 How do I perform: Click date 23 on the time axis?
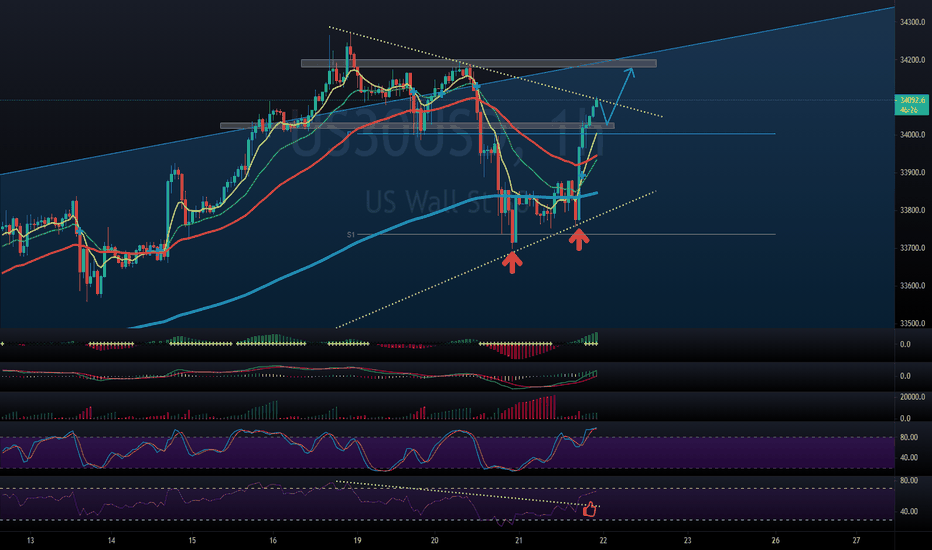click(x=688, y=540)
